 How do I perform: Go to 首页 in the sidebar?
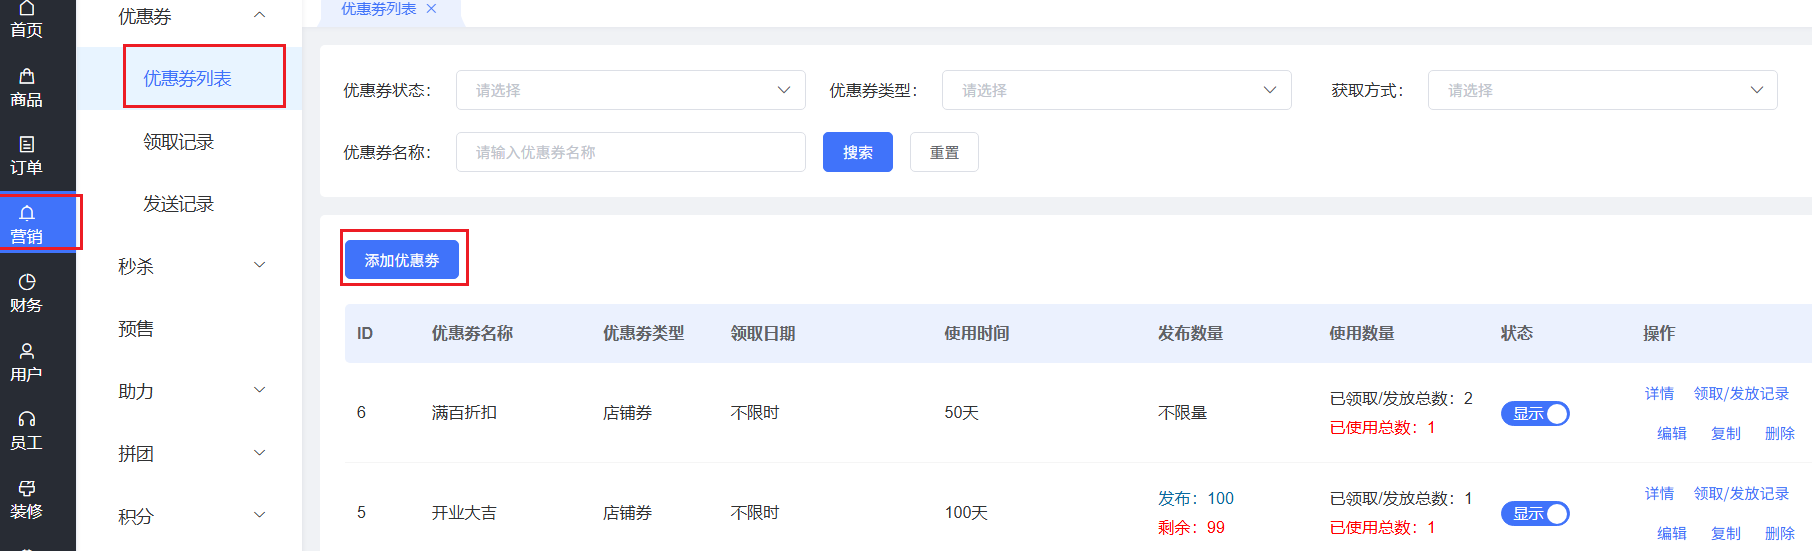pyautogui.click(x=27, y=20)
